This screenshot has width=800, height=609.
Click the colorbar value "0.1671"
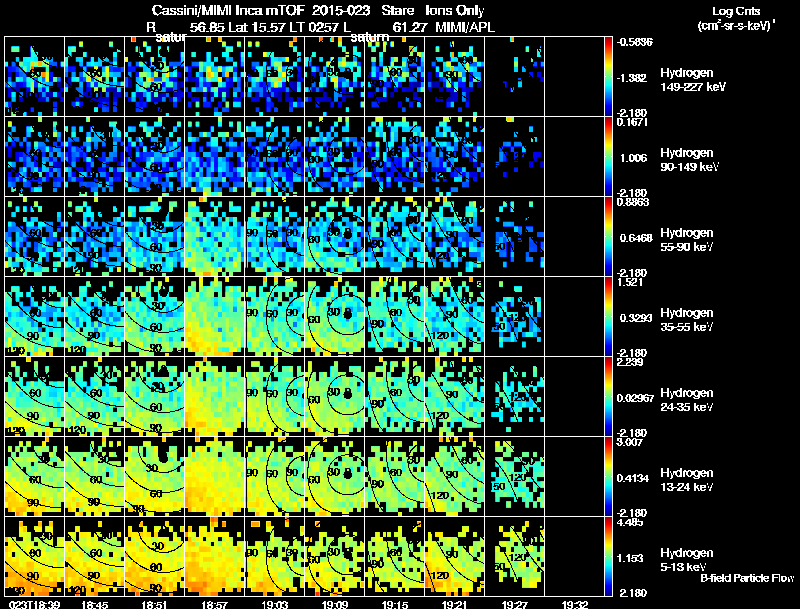(633, 122)
